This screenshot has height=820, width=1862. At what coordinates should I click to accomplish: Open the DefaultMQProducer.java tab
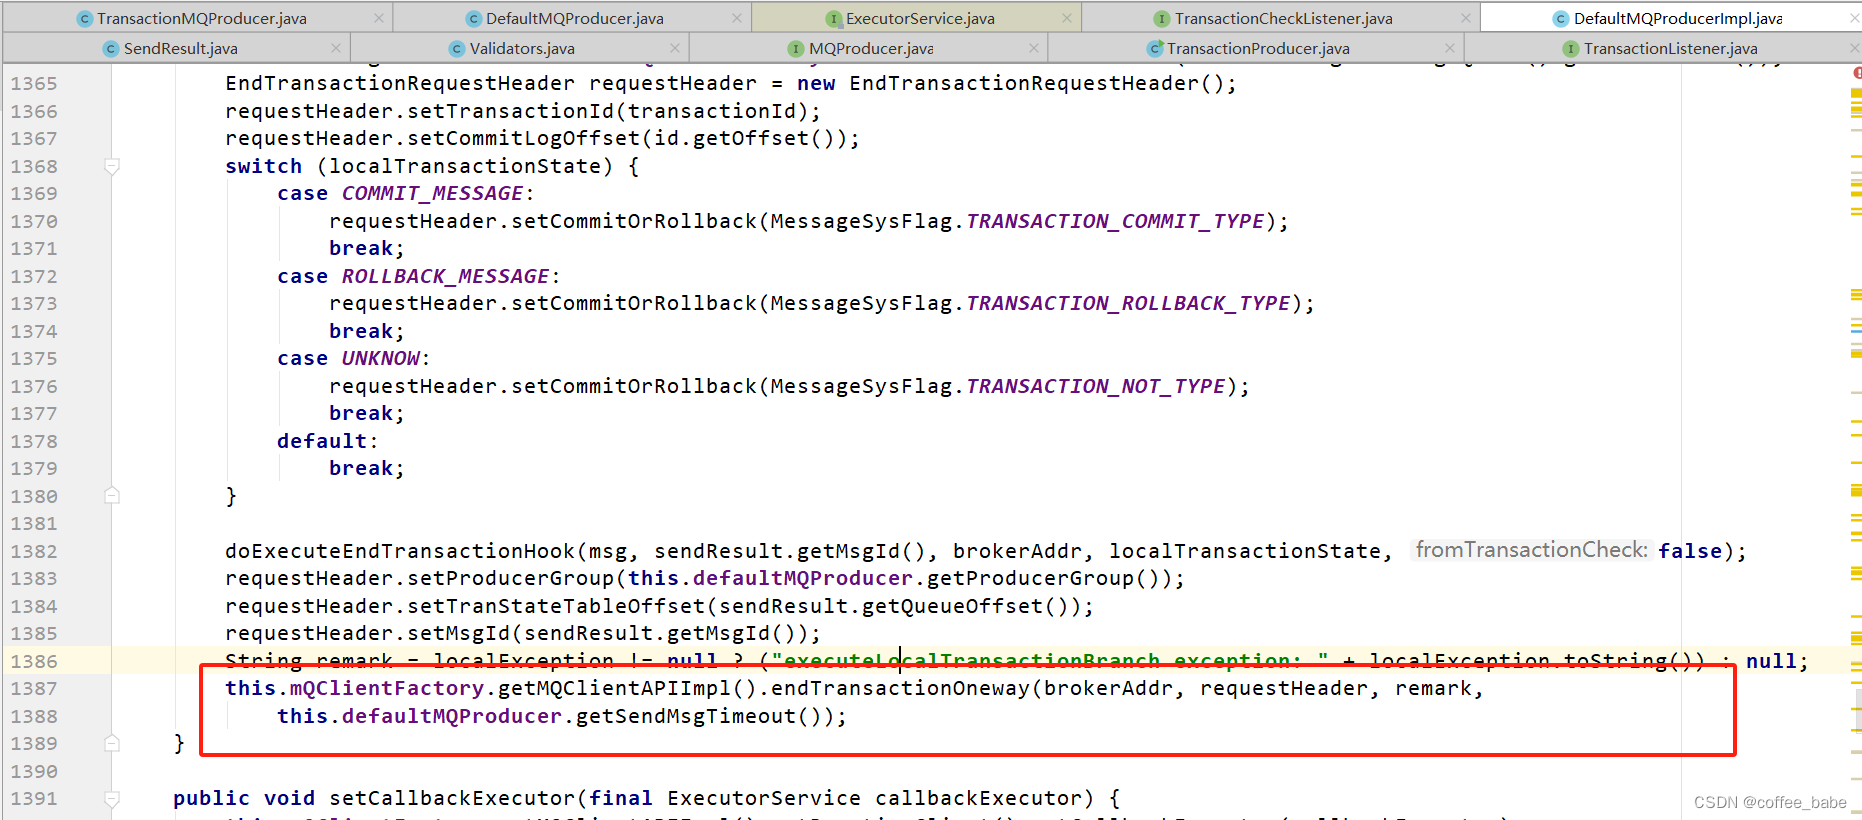[574, 18]
